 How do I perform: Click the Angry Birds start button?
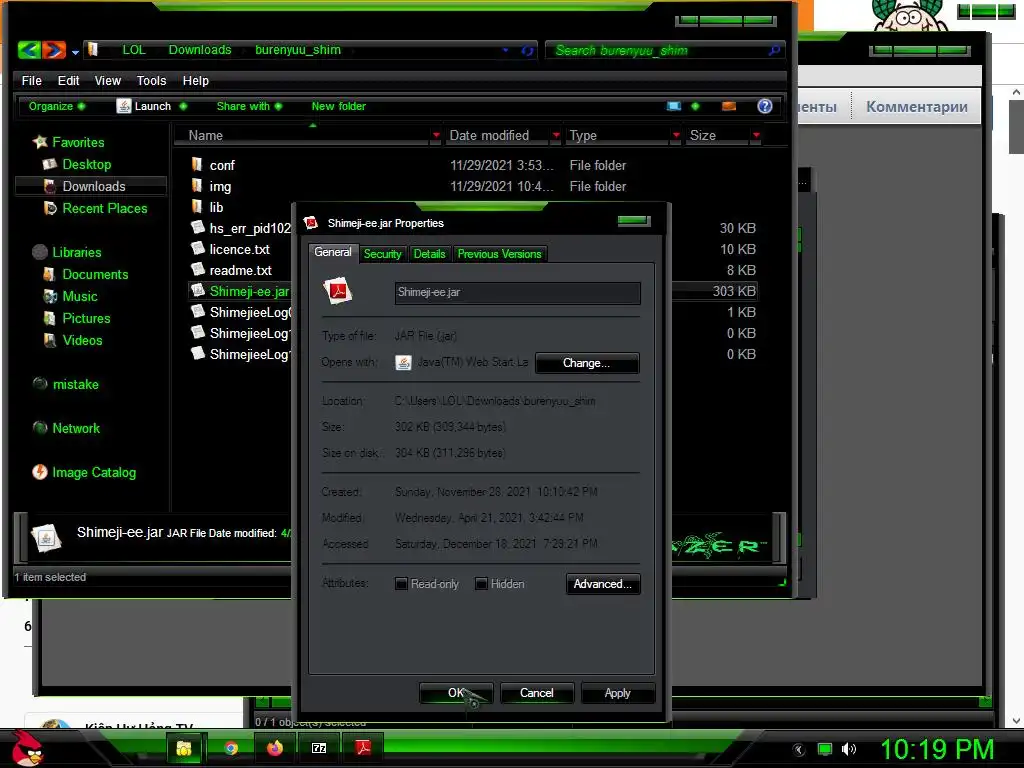[x=28, y=748]
